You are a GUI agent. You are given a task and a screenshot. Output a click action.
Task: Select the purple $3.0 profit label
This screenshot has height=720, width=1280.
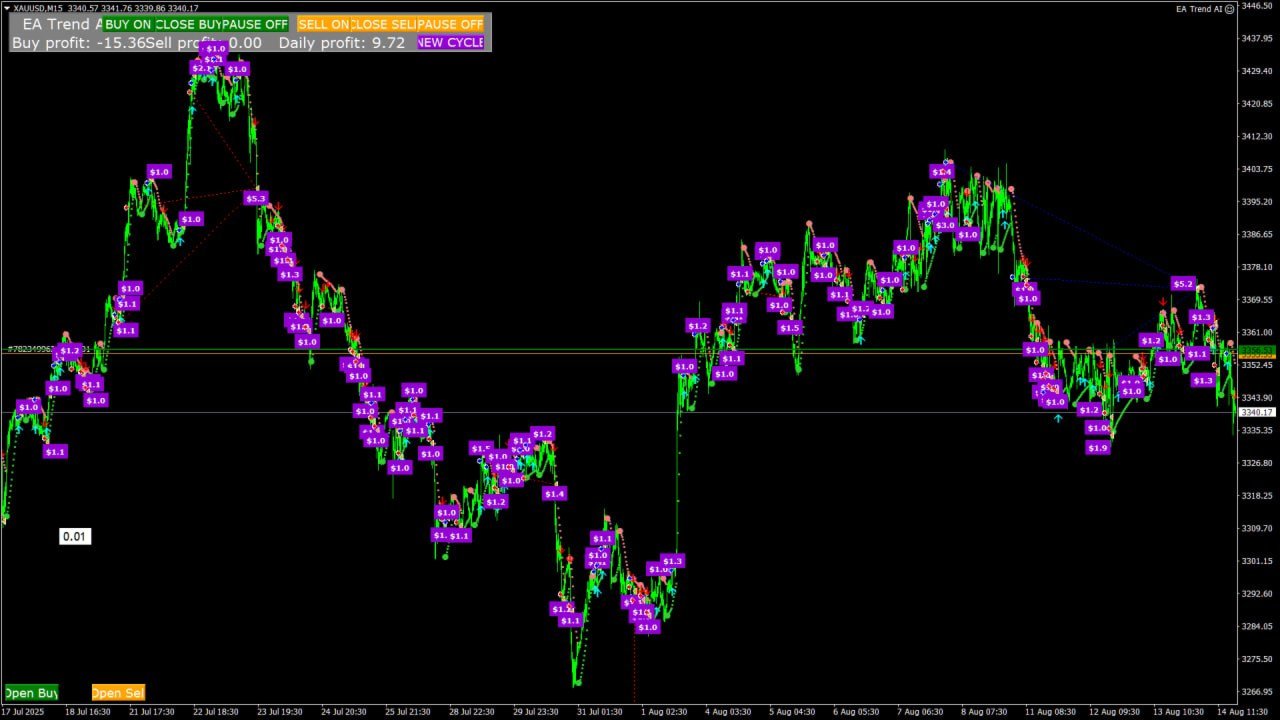[944, 225]
